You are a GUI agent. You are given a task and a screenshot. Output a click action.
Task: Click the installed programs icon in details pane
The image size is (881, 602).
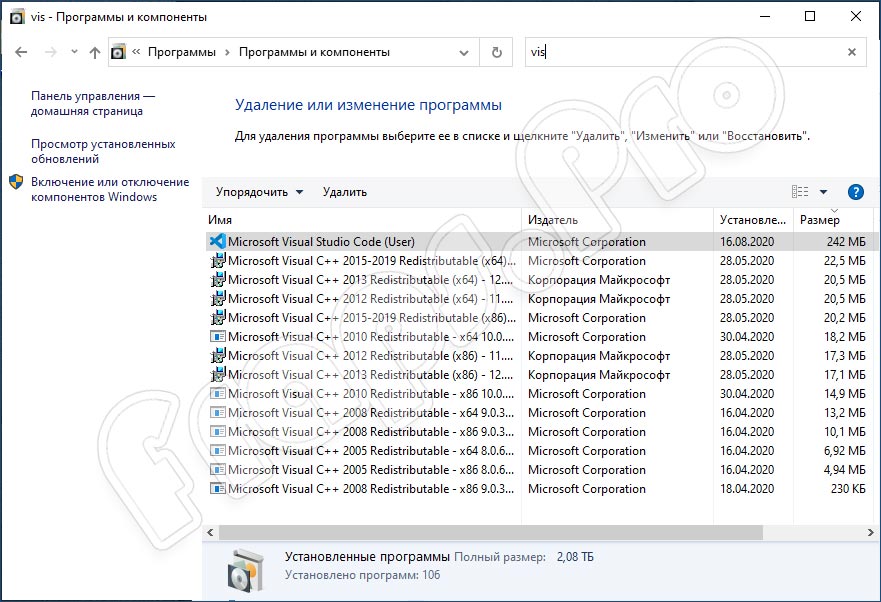tap(246, 571)
